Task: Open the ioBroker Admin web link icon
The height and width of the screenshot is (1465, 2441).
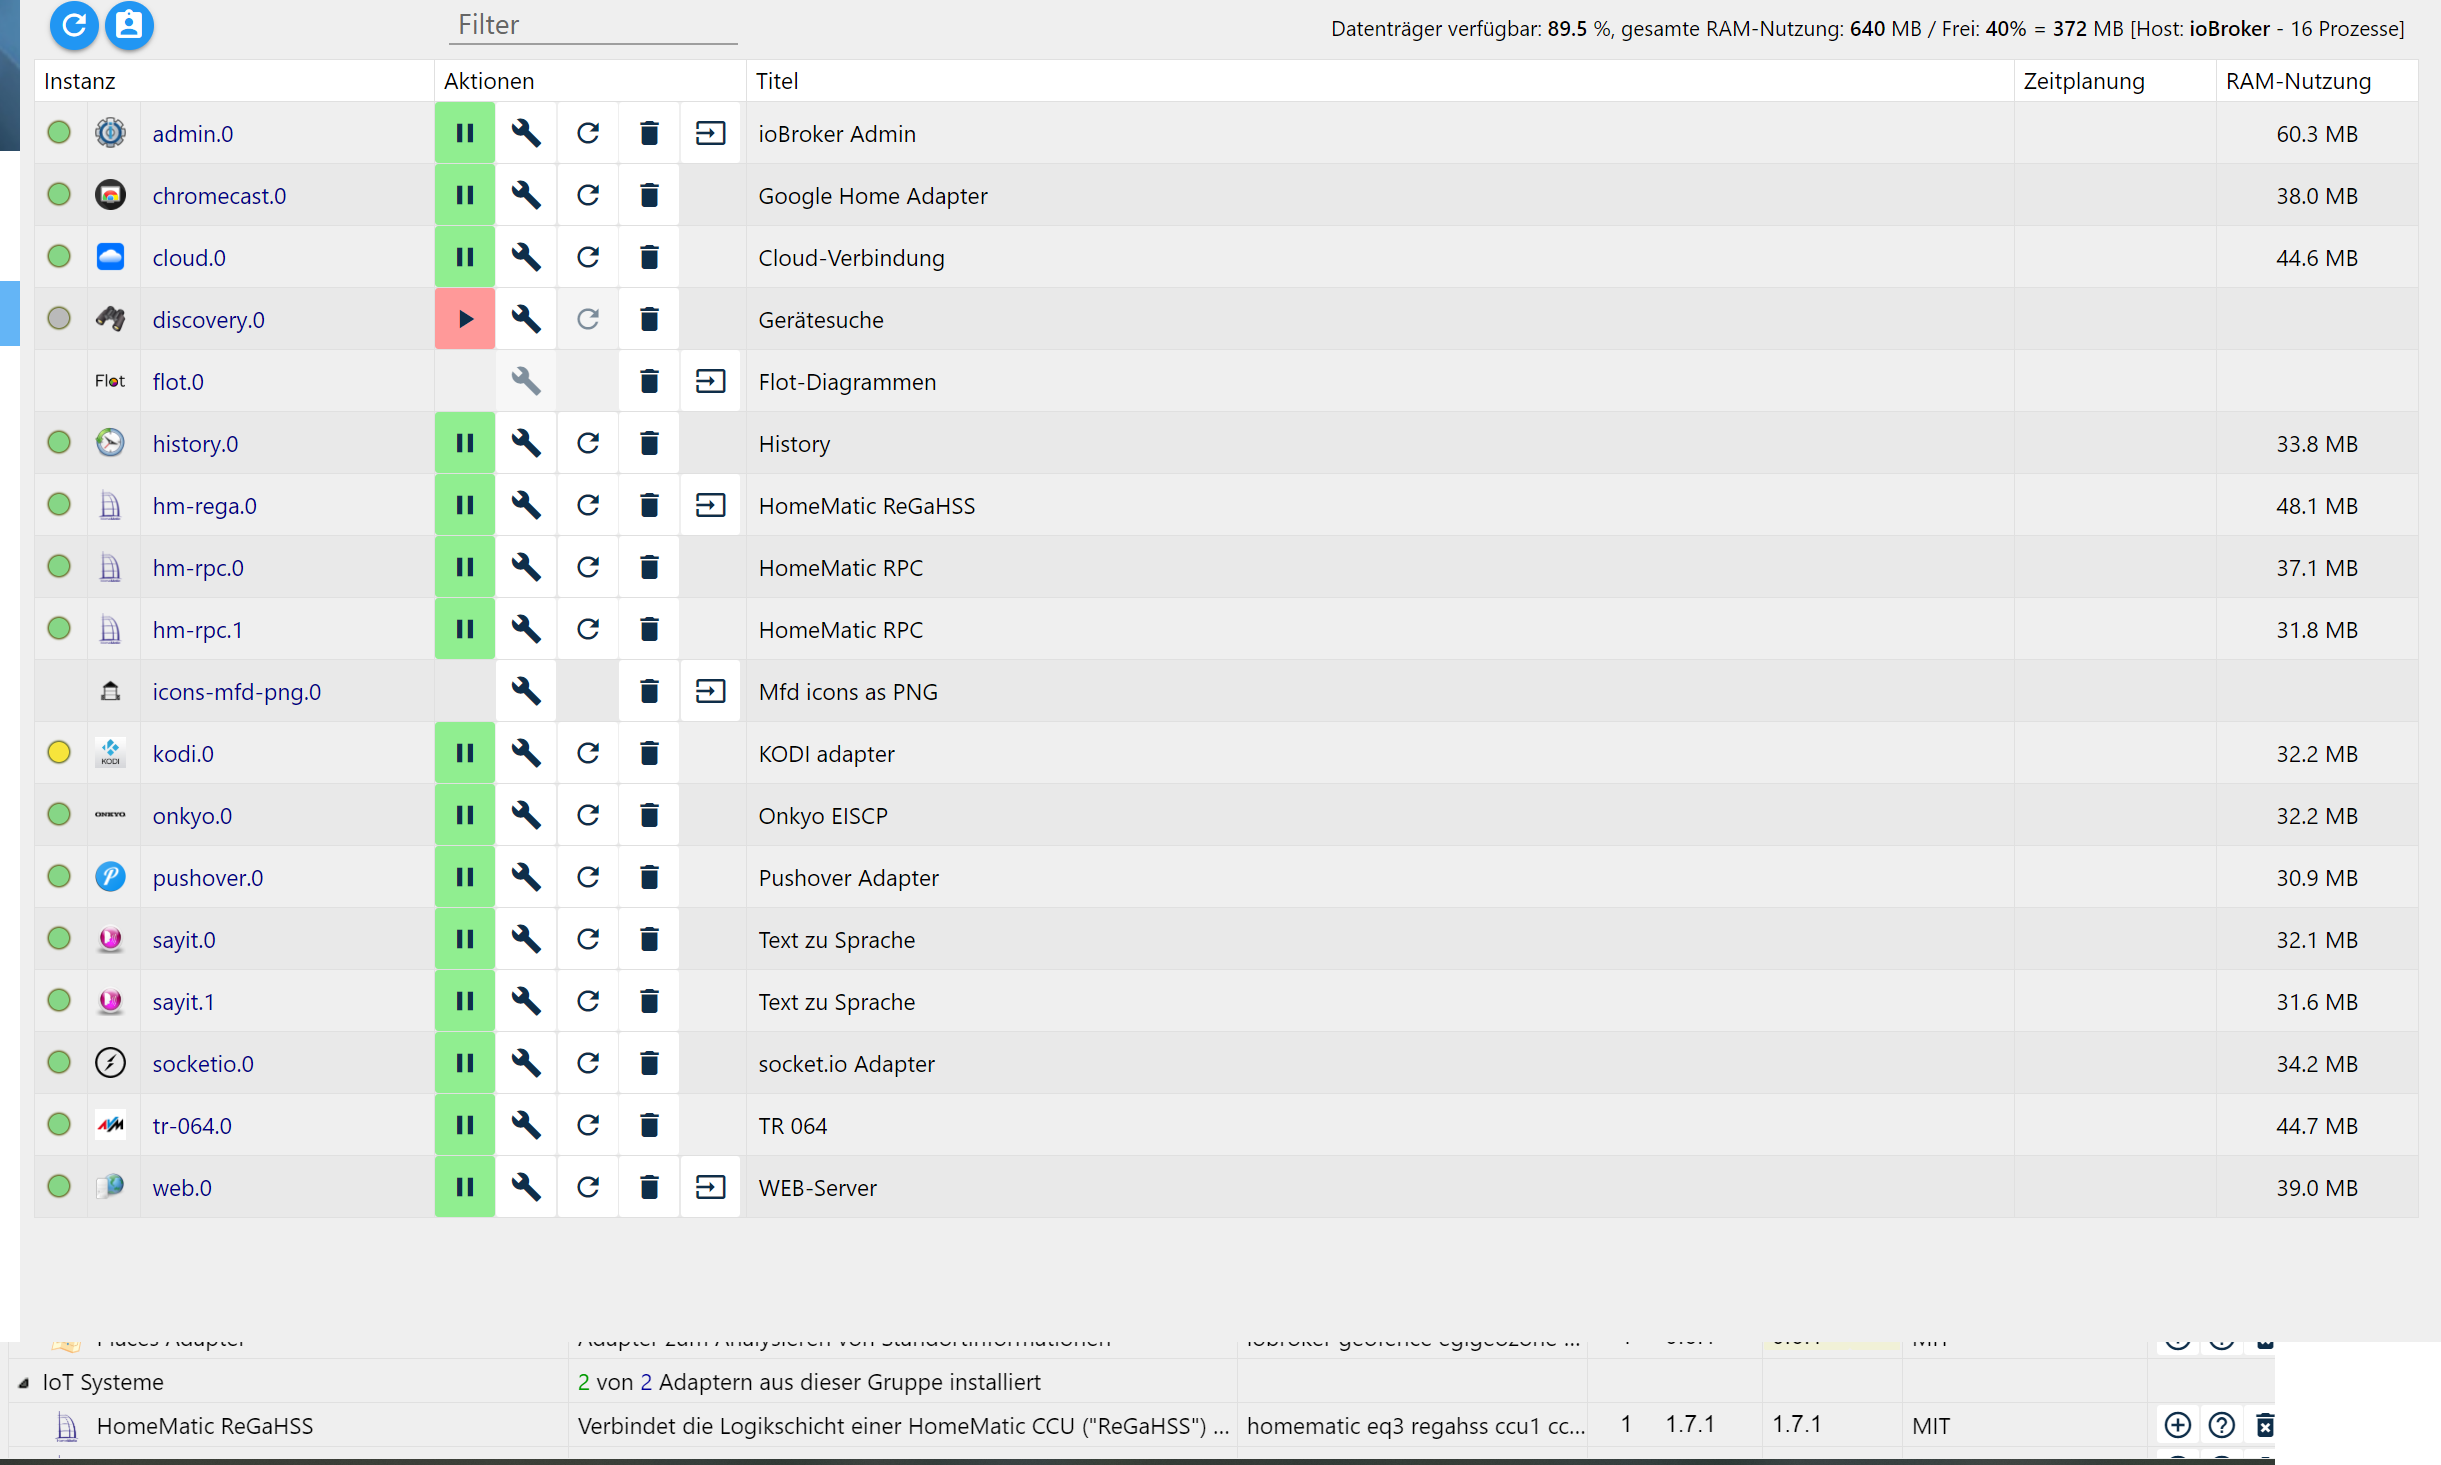Action: (711, 133)
